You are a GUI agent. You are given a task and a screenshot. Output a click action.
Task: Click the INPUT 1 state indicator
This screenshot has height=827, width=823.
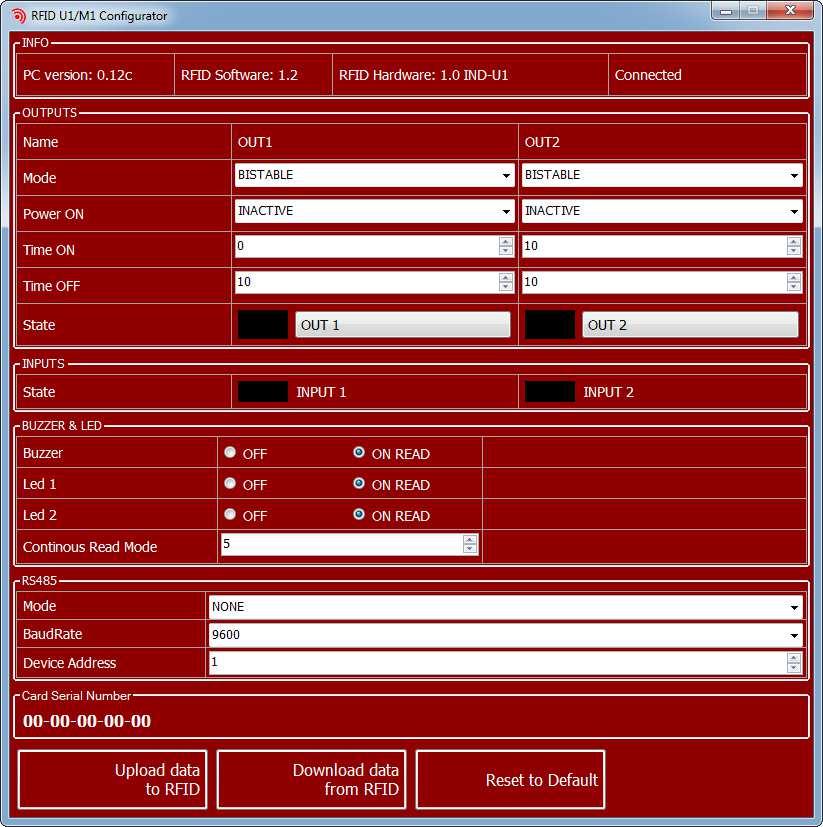coord(263,392)
